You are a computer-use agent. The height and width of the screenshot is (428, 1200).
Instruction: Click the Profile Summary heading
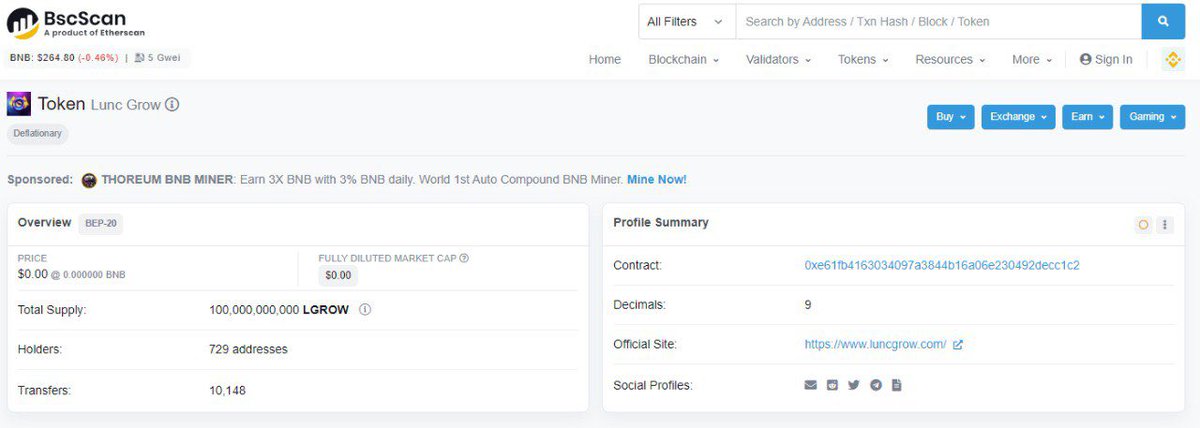click(661, 223)
